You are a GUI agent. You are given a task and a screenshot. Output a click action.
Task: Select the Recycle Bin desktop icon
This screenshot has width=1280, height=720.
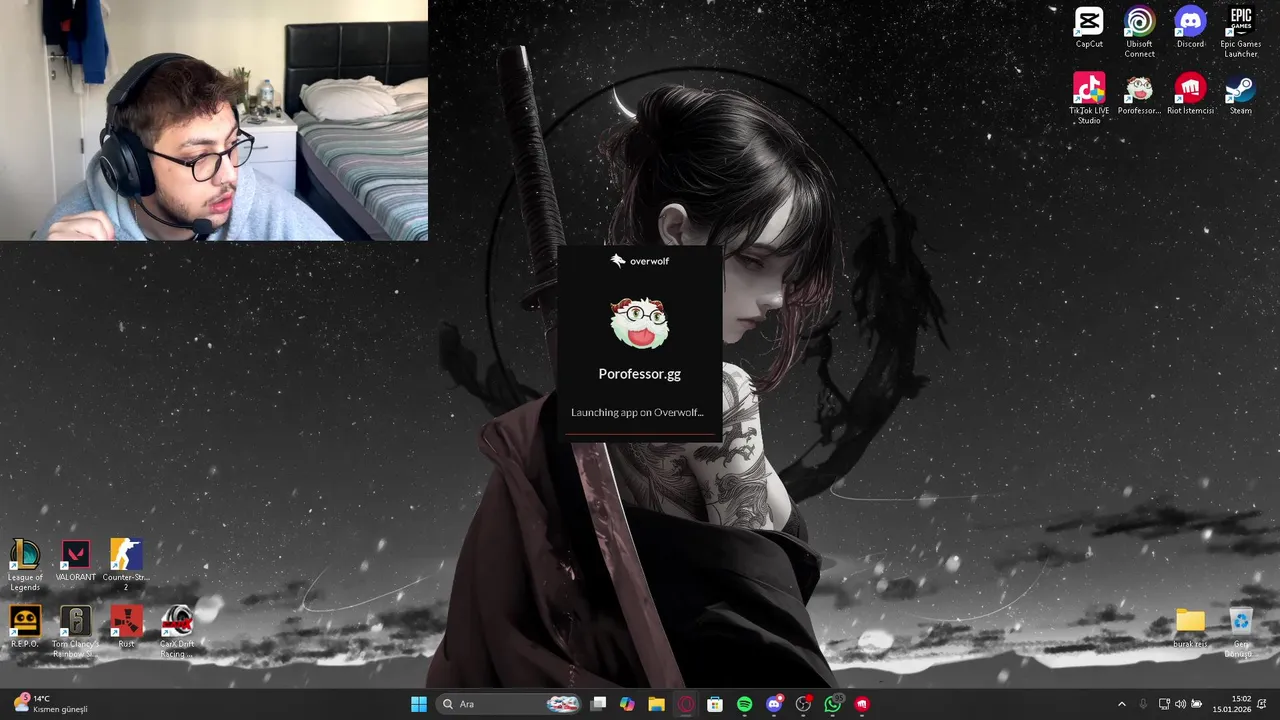coord(1241,632)
